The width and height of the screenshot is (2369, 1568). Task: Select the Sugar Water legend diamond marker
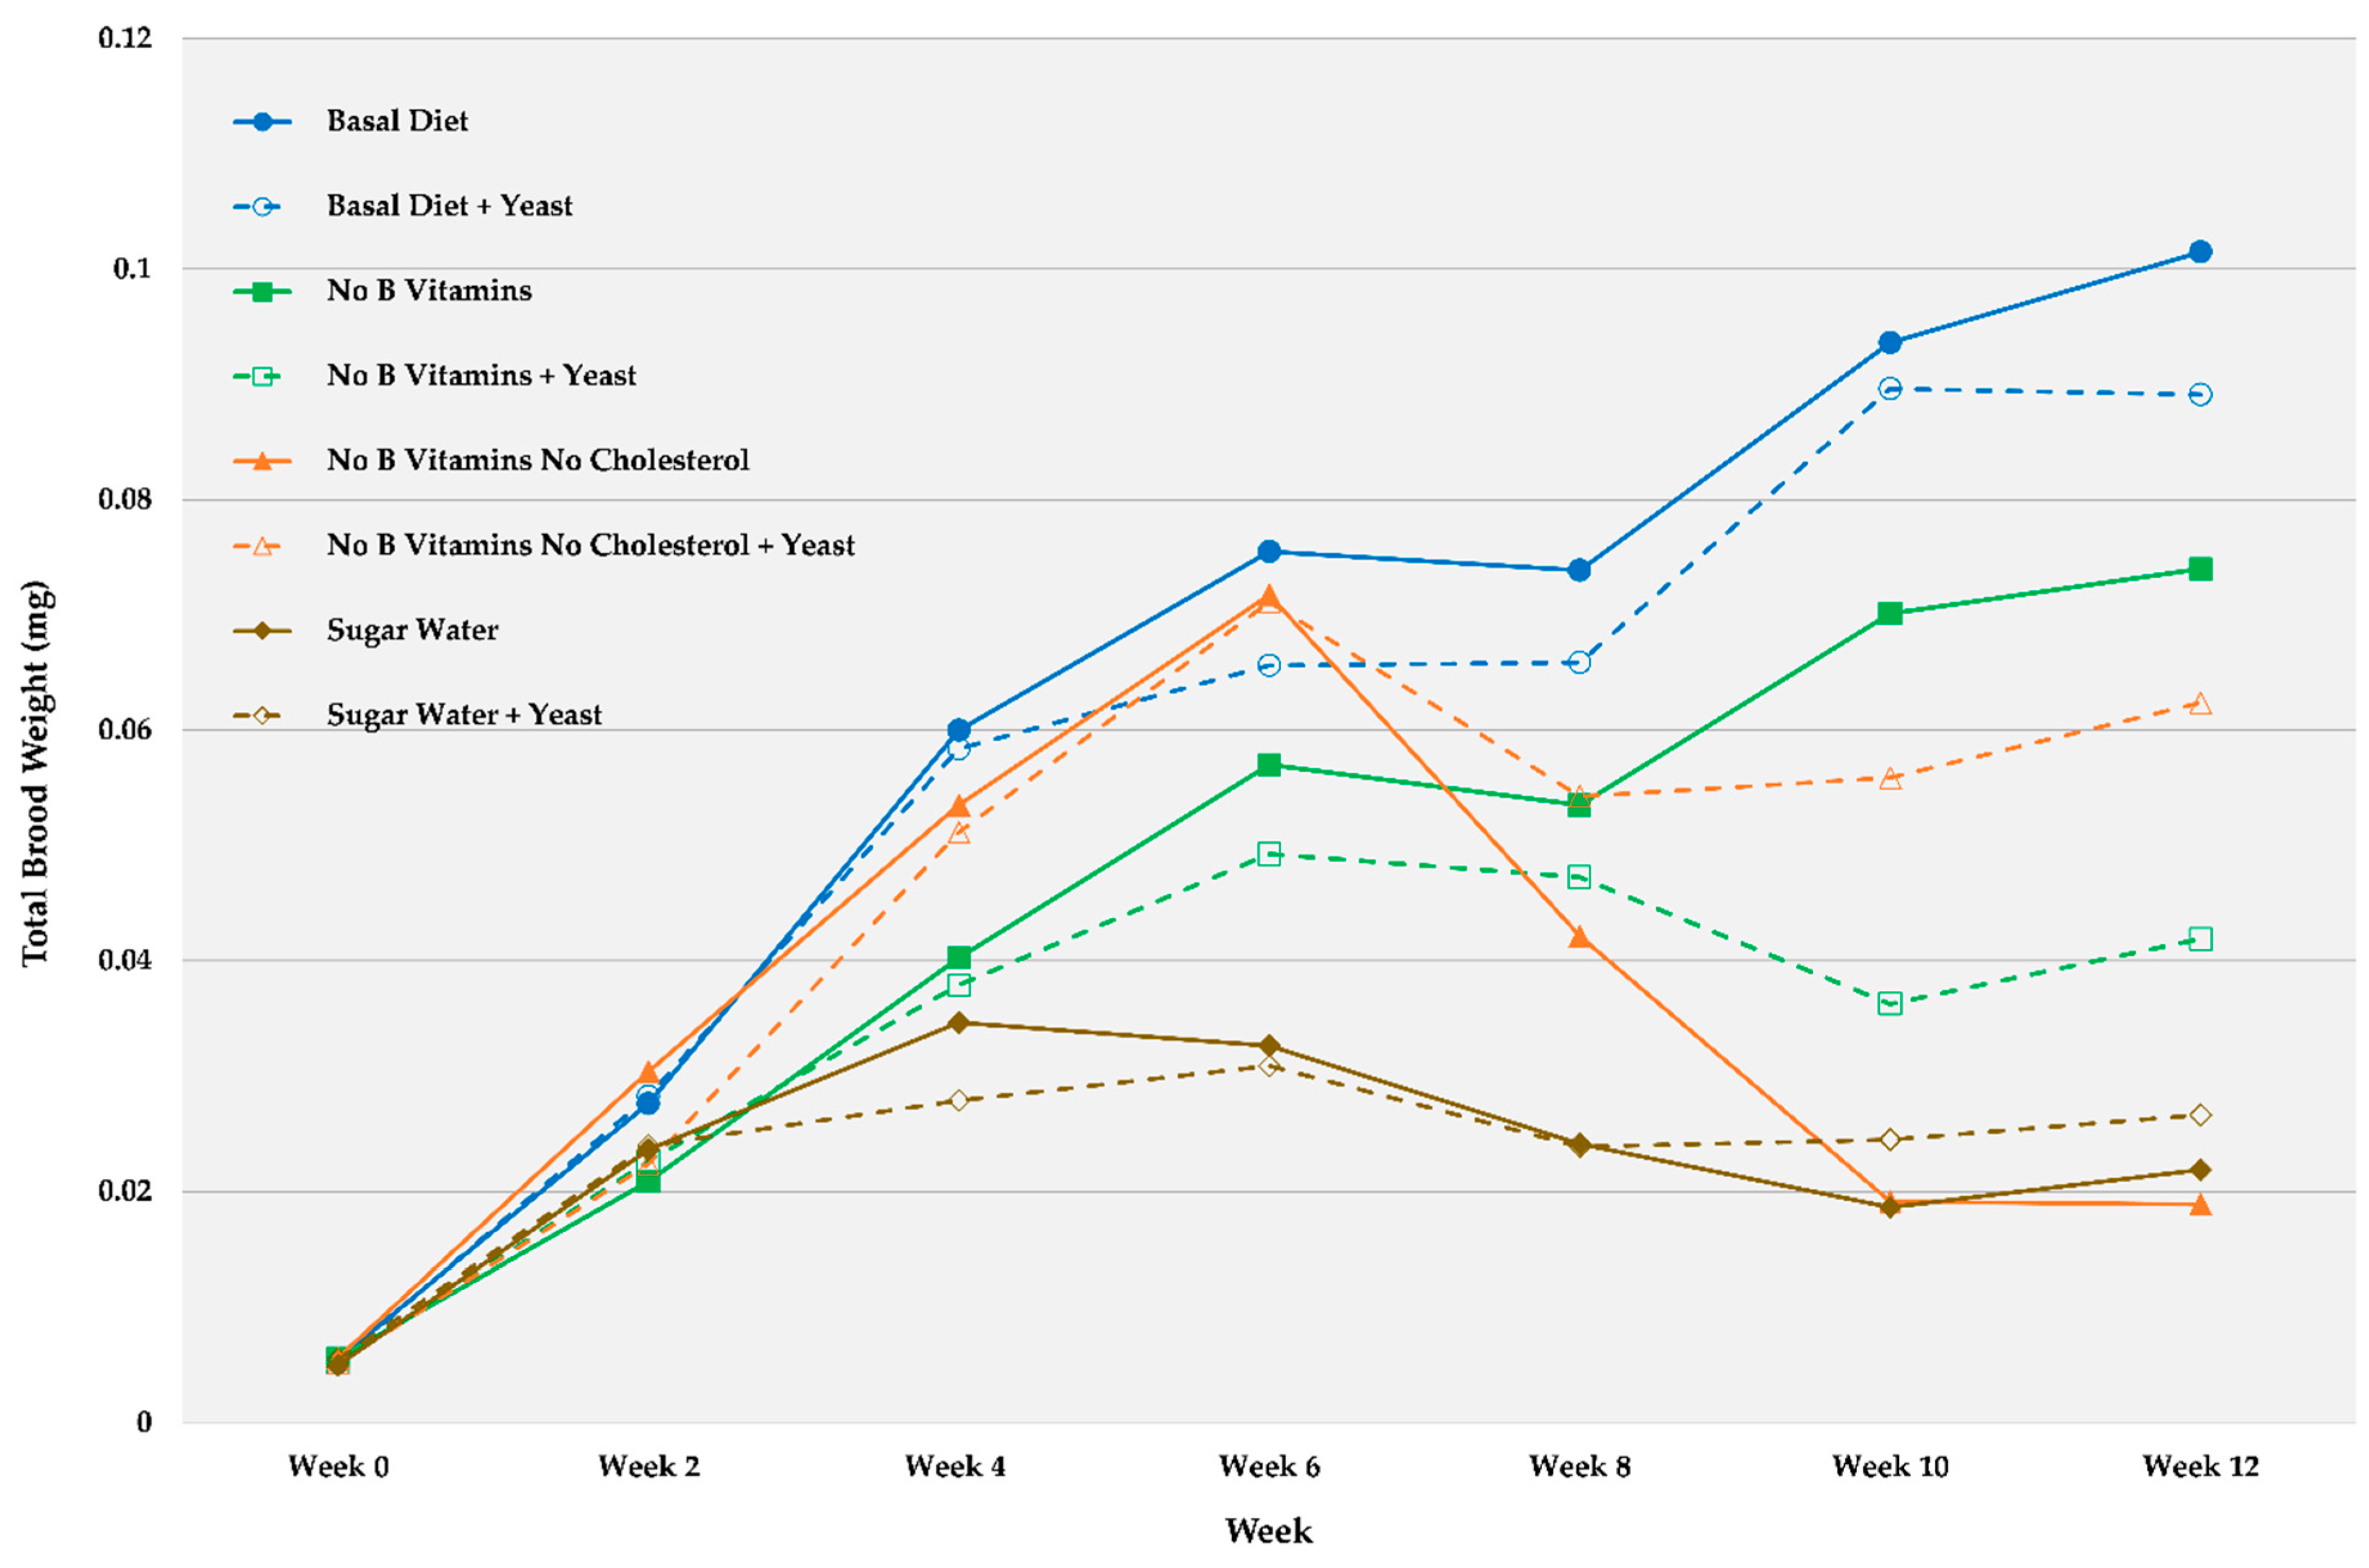[x=262, y=631]
